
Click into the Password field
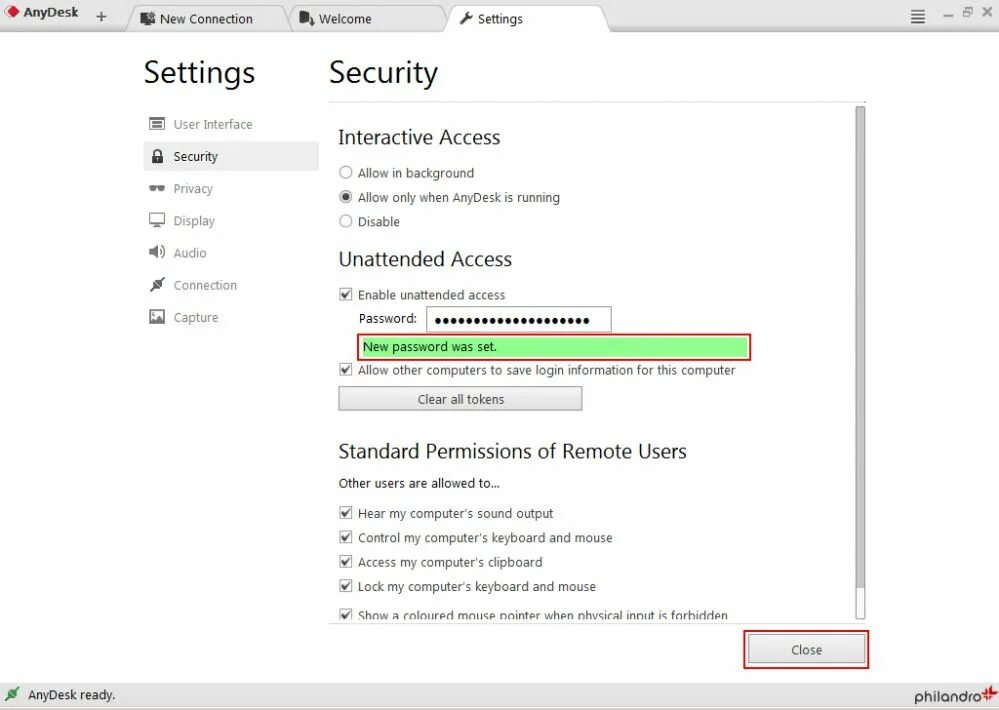click(519, 319)
